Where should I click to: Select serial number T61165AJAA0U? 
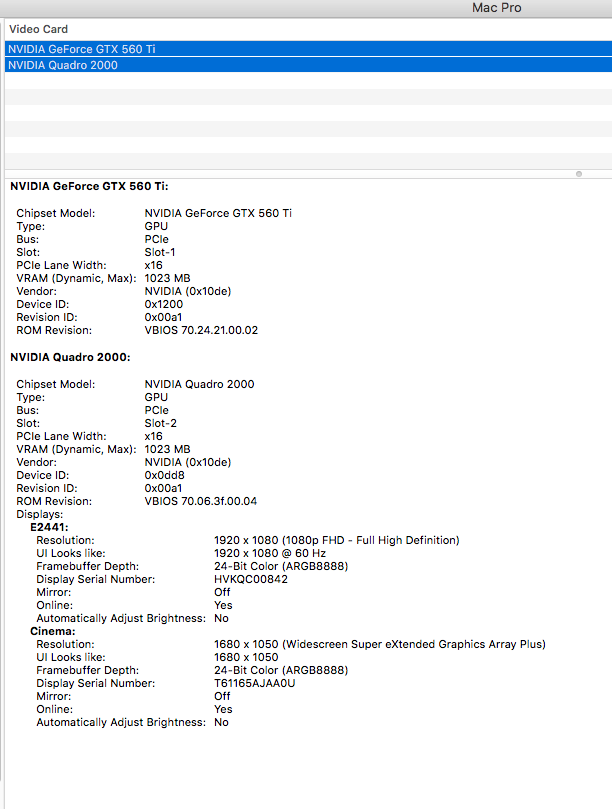tap(254, 683)
